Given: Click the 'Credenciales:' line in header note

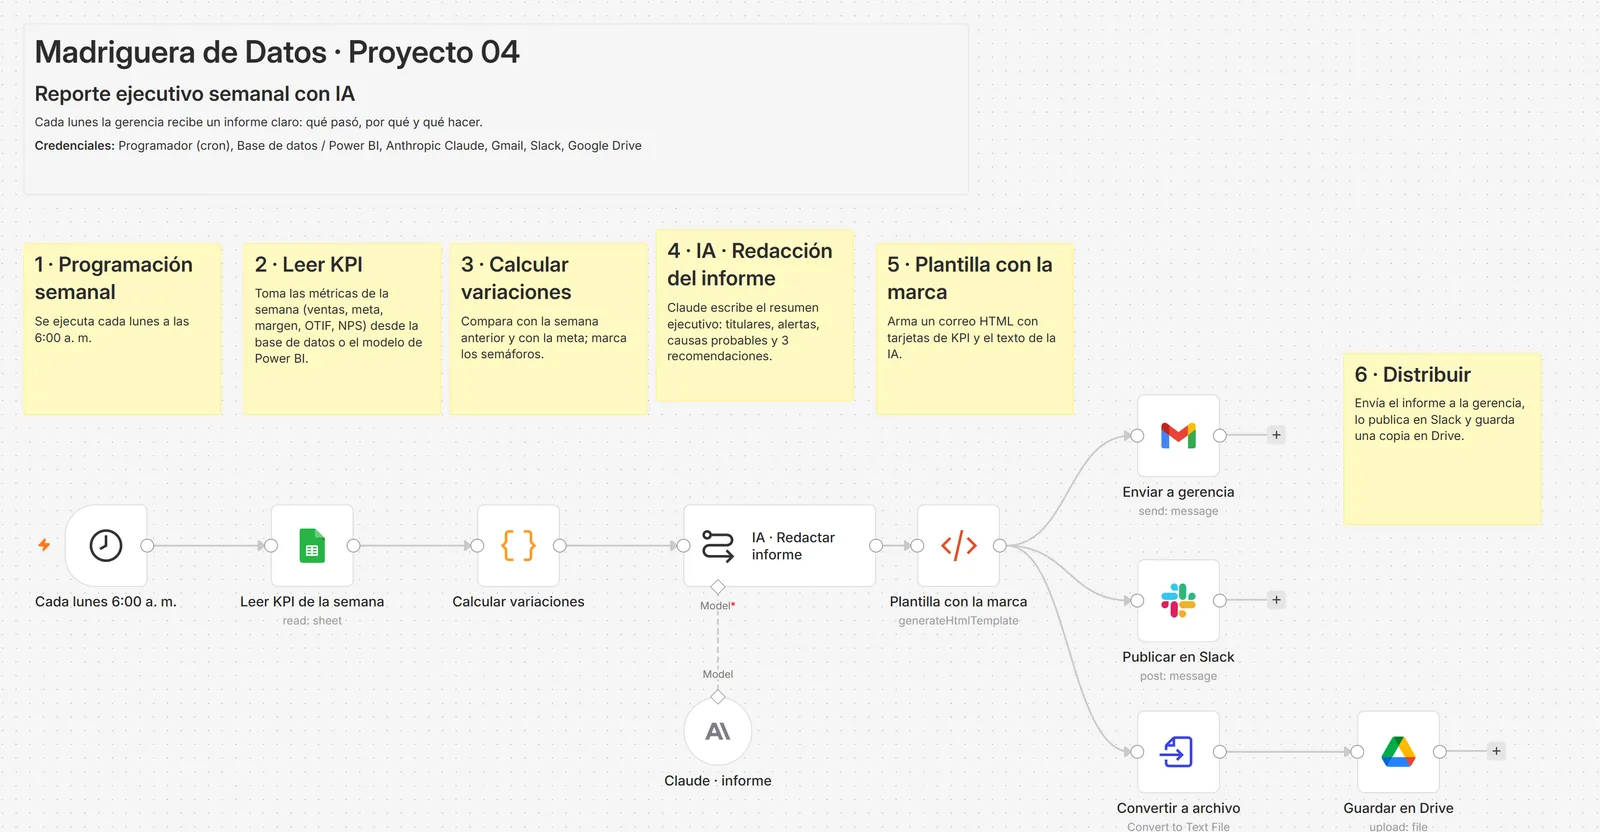Looking at the screenshot, I should 338,146.
